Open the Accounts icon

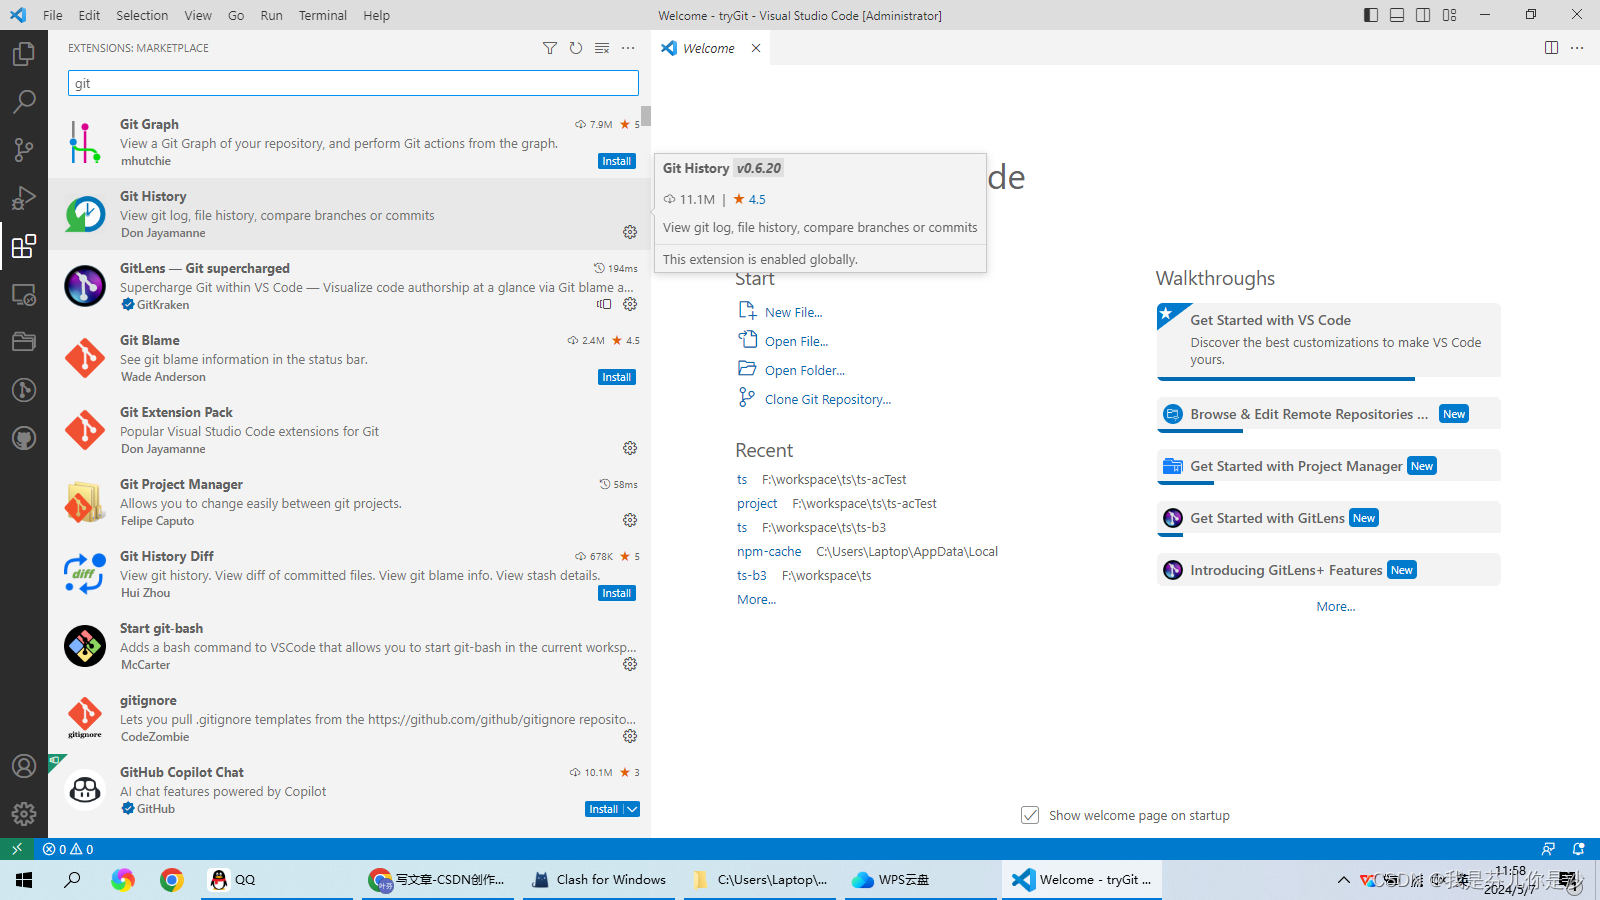pyautogui.click(x=24, y=766)
